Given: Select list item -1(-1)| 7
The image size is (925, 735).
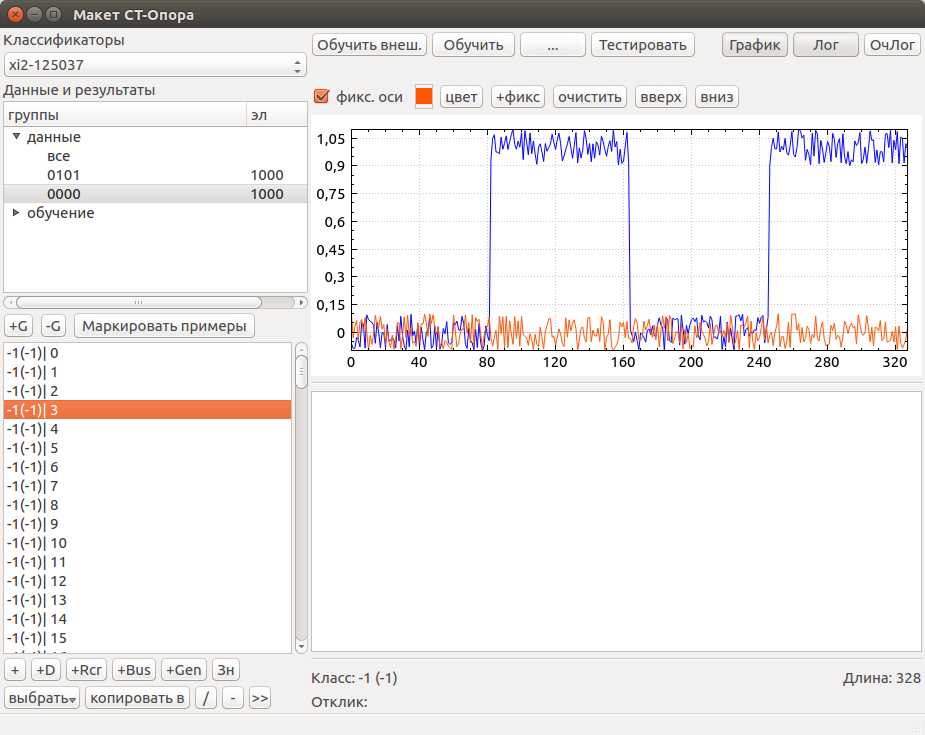Looking at the screenshot, I should click(147, 486).
